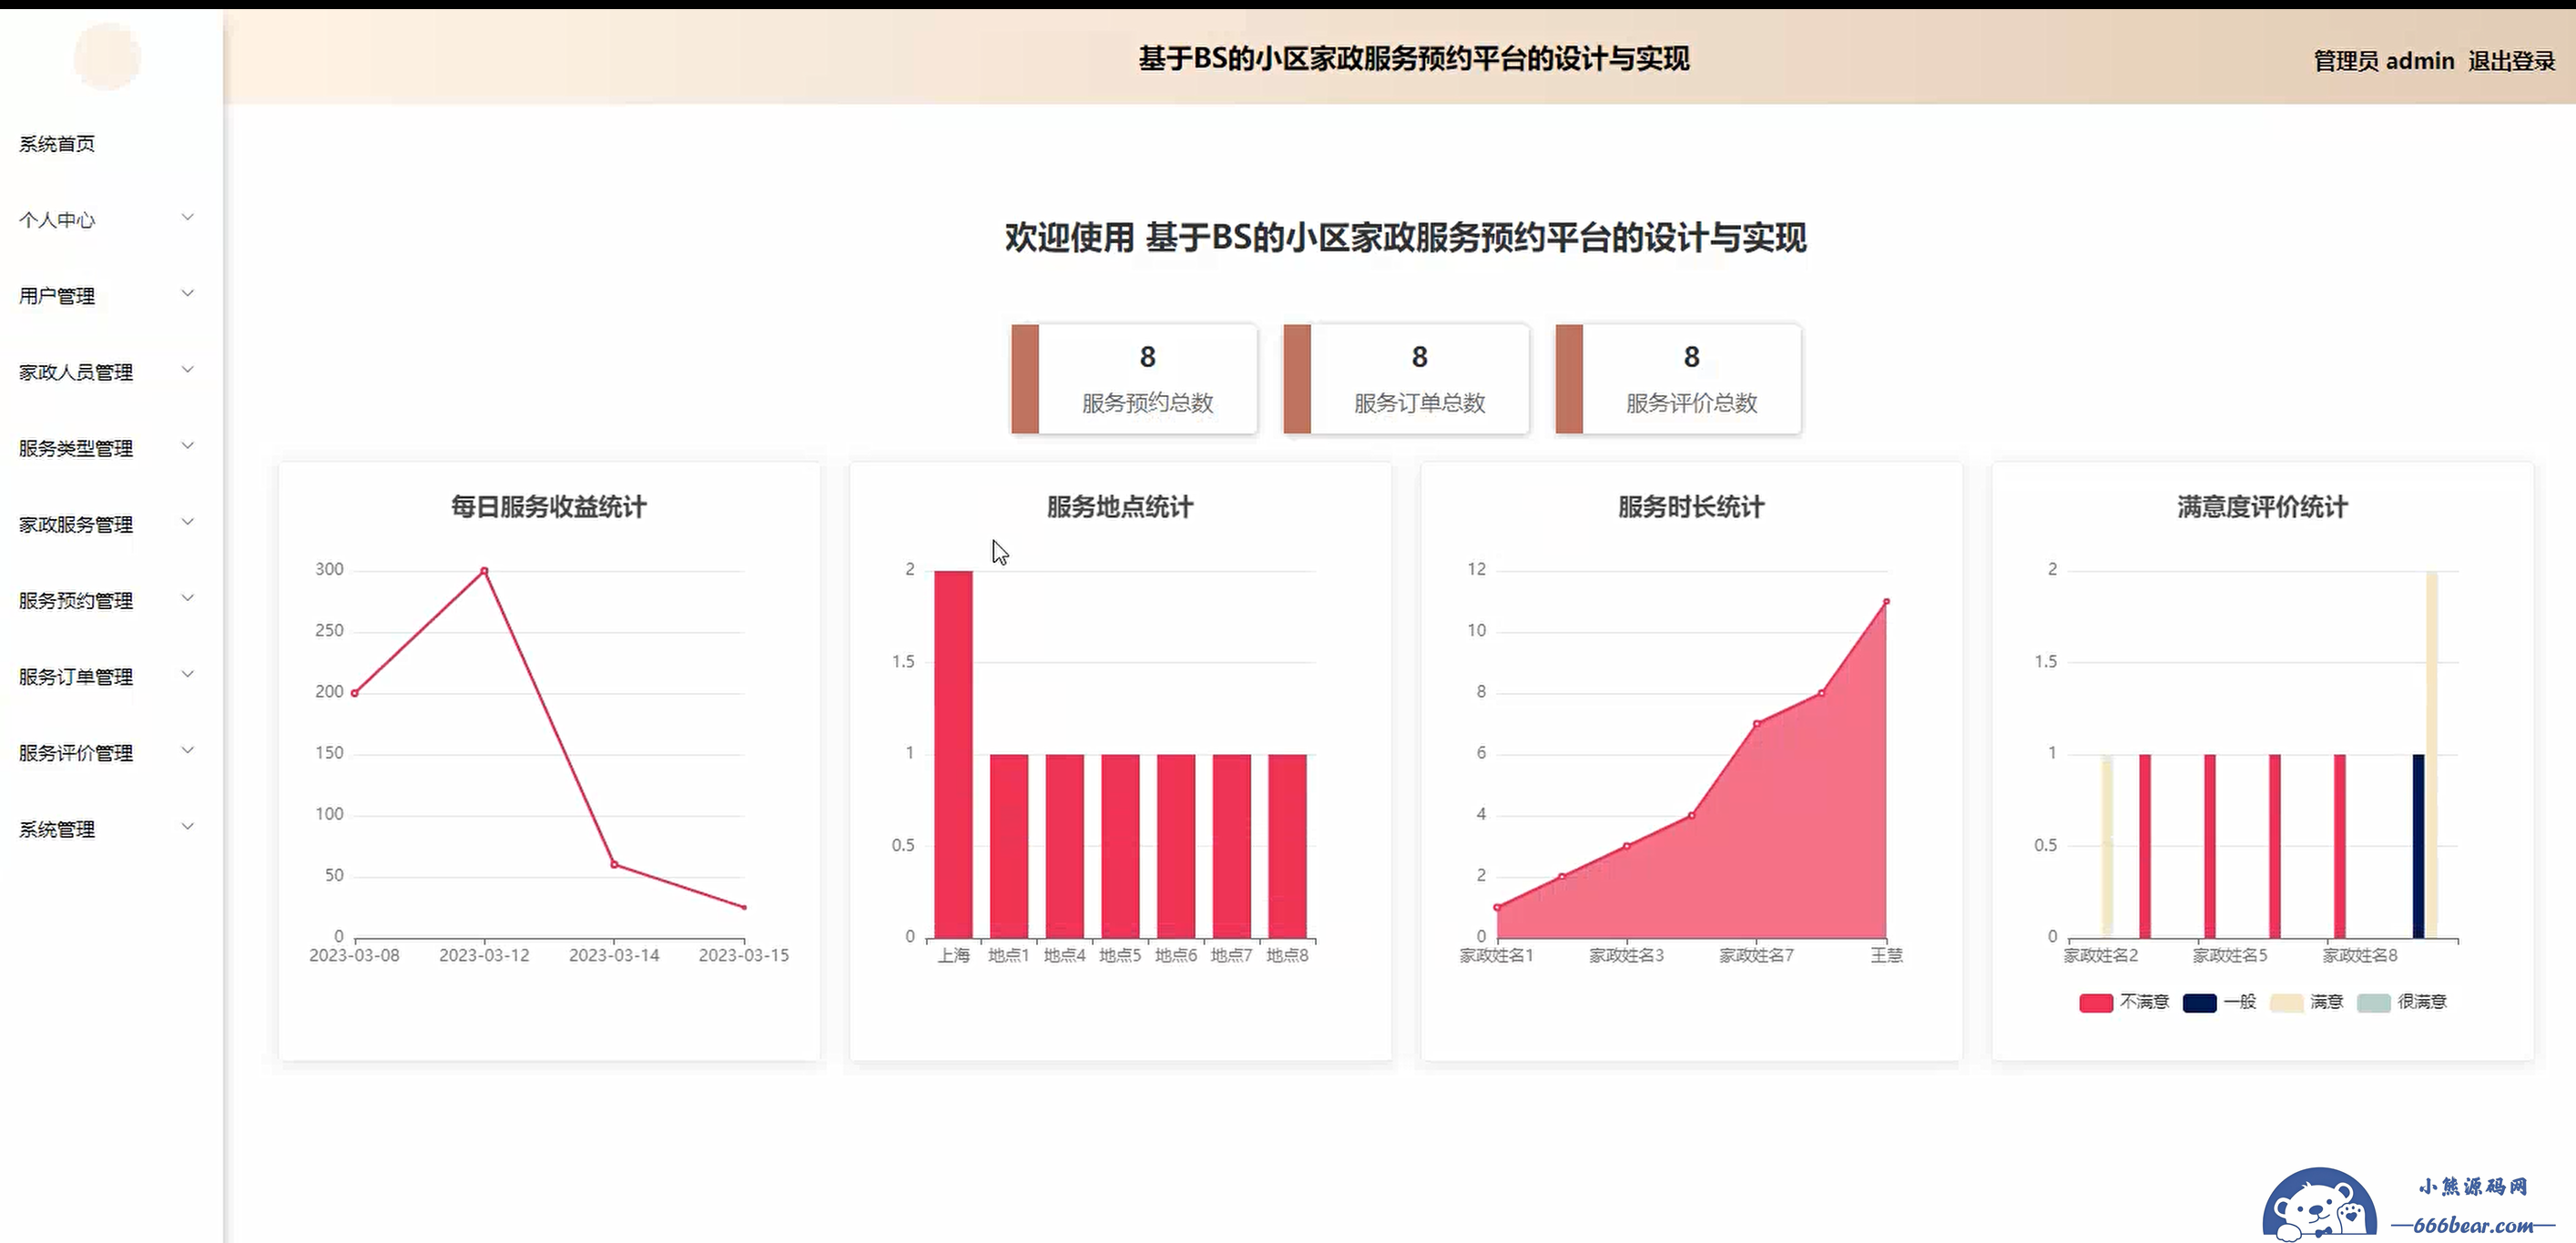
Task: Click the 地点7 bar in location chart
Action: (x=1232, y=846)
